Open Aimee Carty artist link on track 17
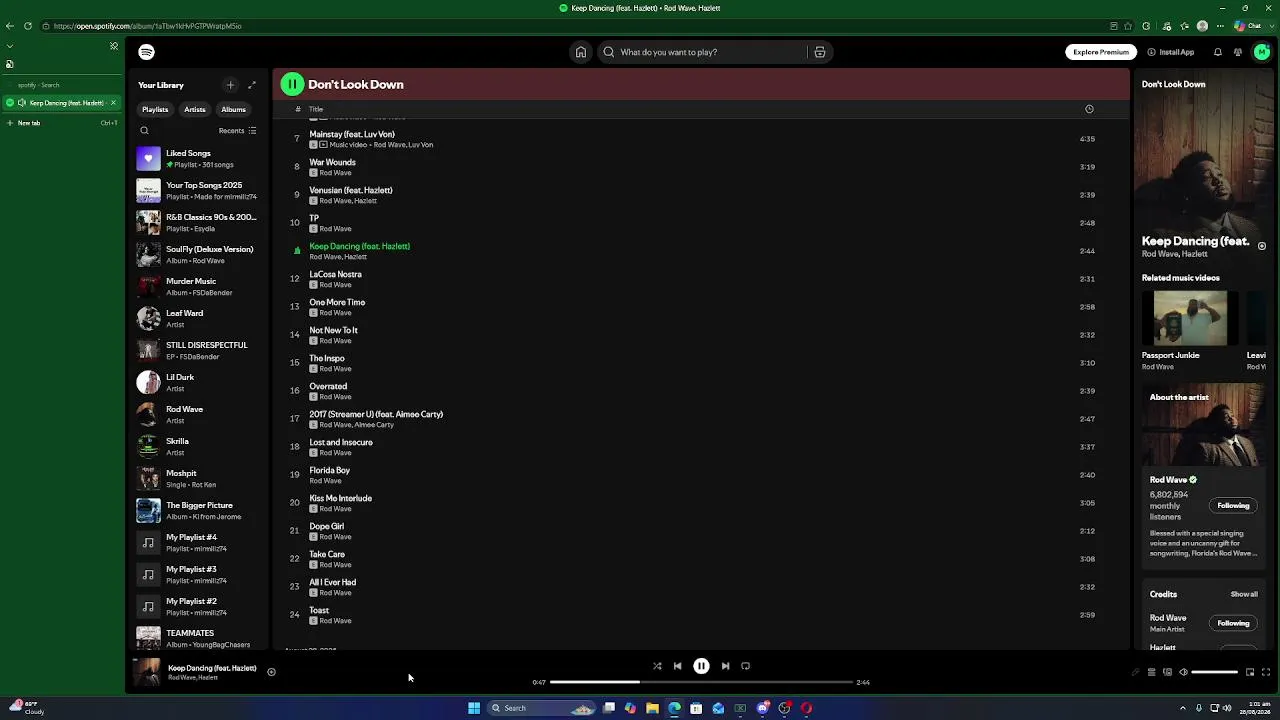Viewport: 1280px width, 720px height. point(375,425)
